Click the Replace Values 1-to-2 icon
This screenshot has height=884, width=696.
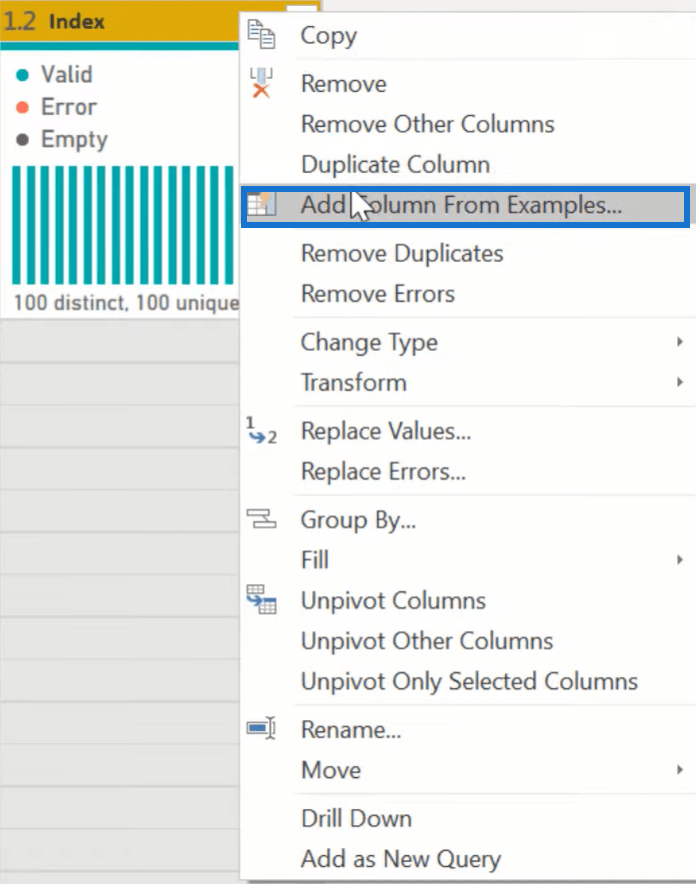[261, 431]
